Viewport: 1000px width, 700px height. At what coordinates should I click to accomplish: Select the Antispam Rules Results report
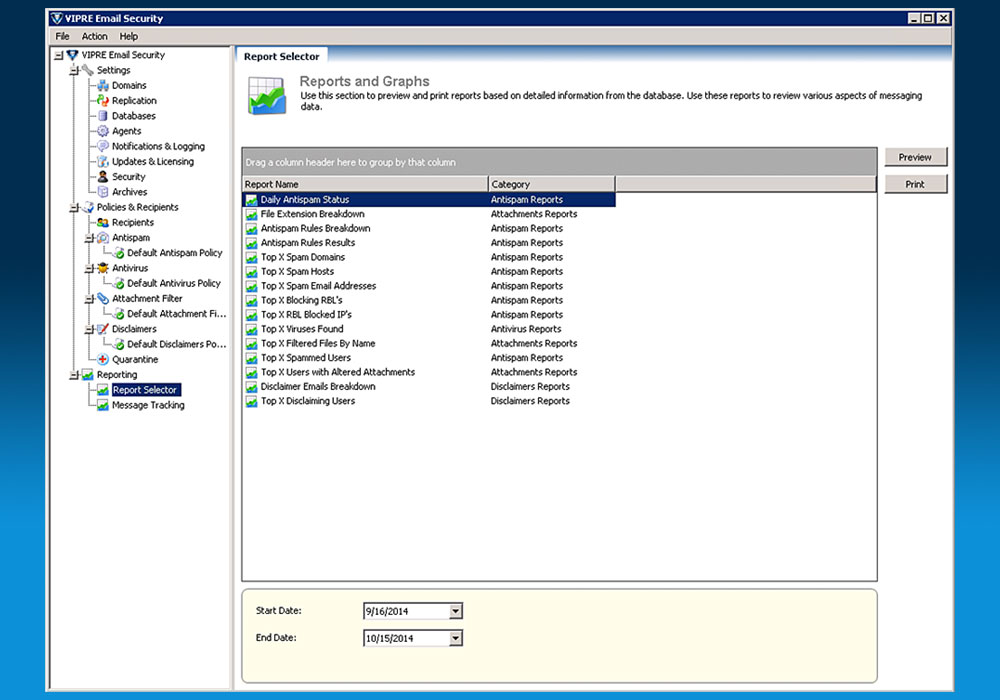(429, 243)
